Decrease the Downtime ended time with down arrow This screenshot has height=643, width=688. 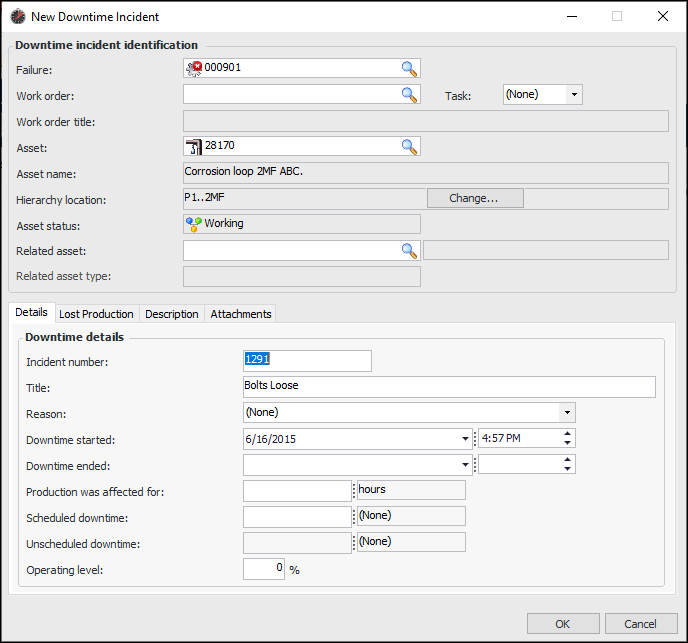pos(568,469)
